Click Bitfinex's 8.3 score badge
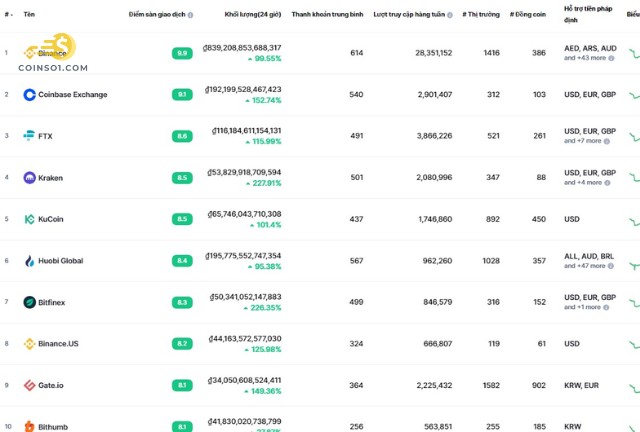This screenshot has width=640, height=432. pyautogui.click(x=182, y=302)
